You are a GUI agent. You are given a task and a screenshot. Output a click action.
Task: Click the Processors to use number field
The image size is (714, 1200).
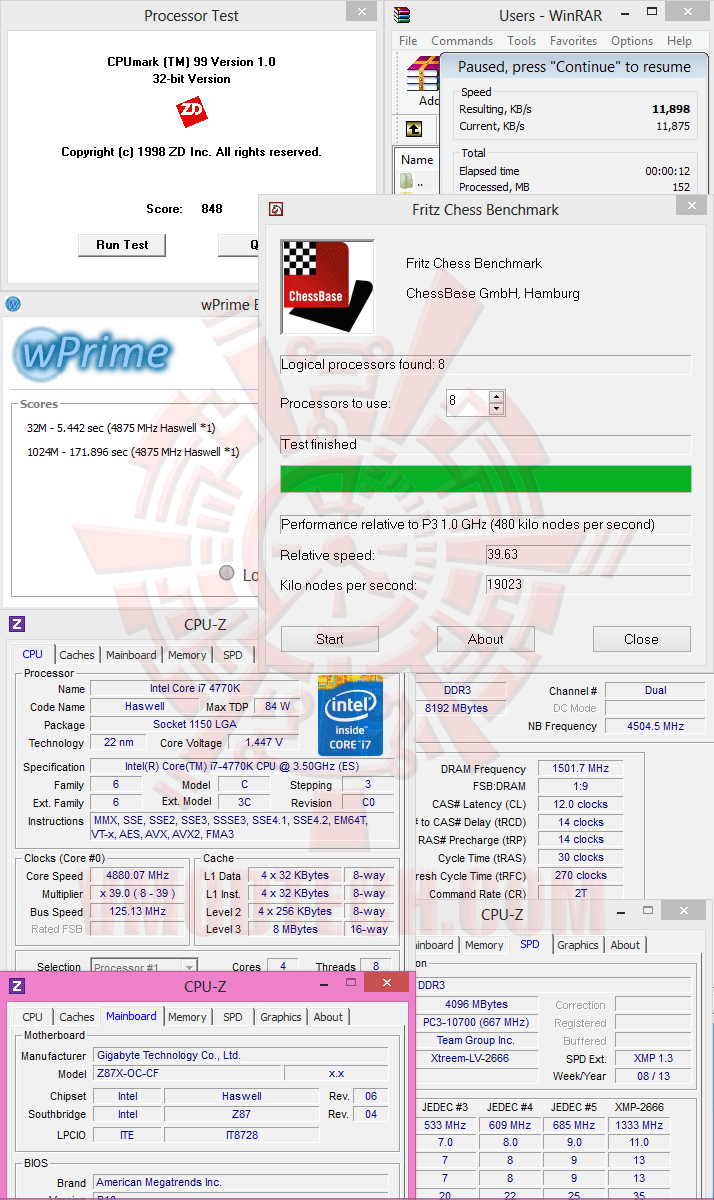(x=467, y=403)
